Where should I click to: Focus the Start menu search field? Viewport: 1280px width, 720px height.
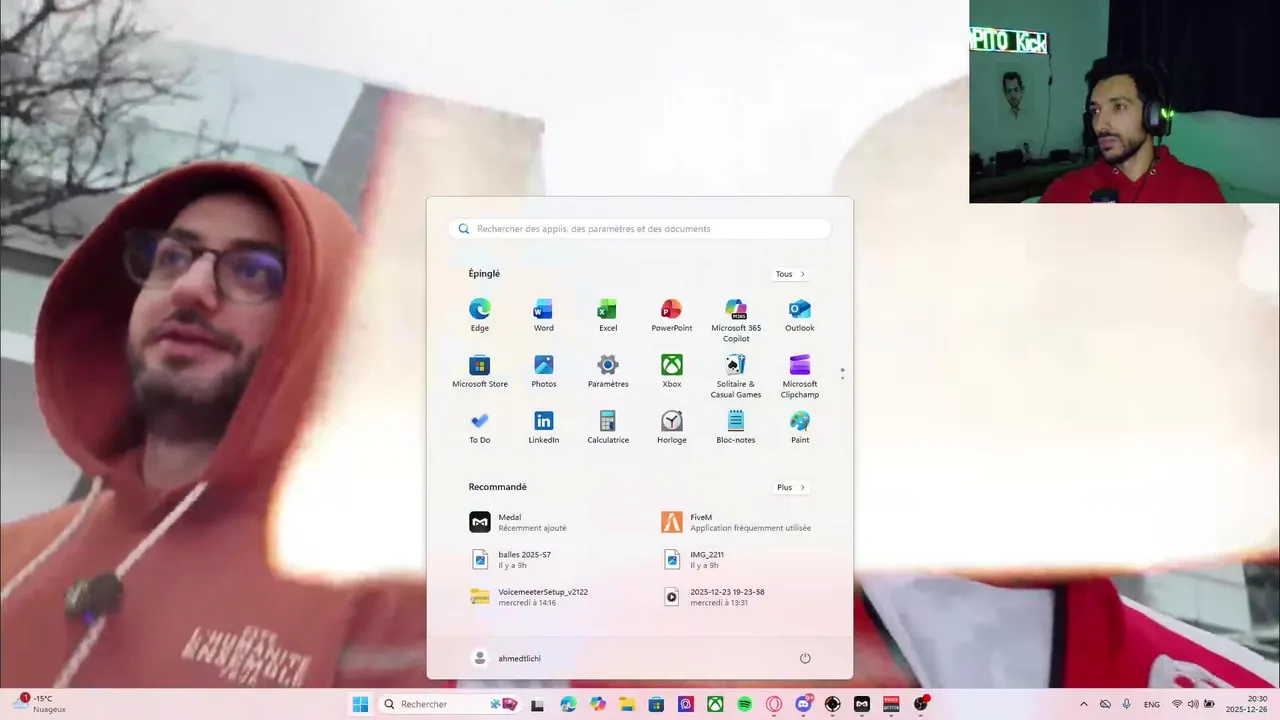point(640,229)
